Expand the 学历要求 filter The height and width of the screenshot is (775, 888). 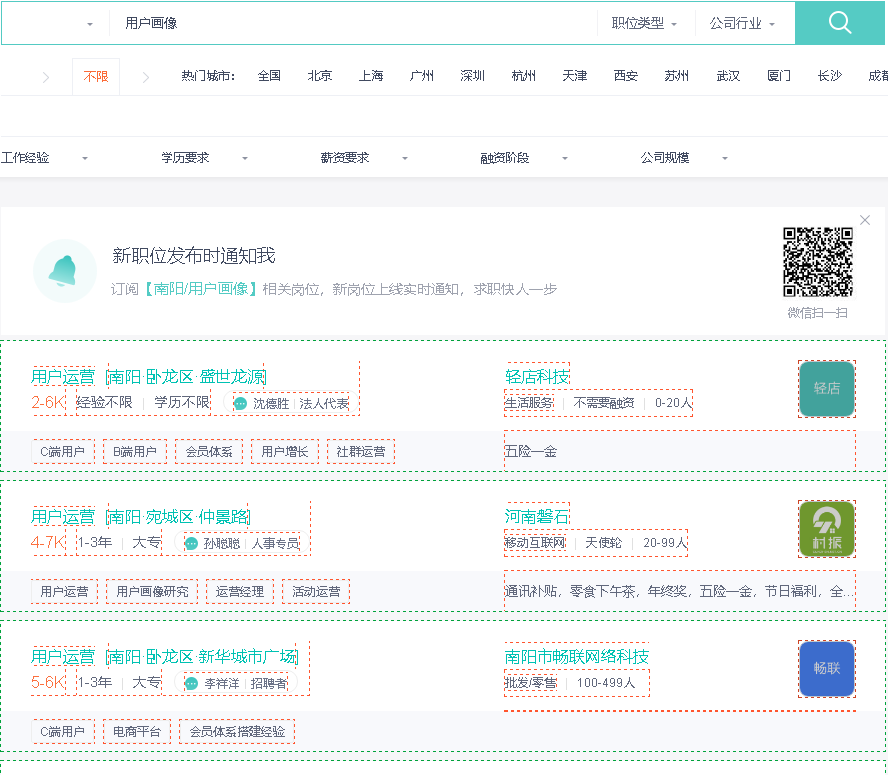coord(204,157)
